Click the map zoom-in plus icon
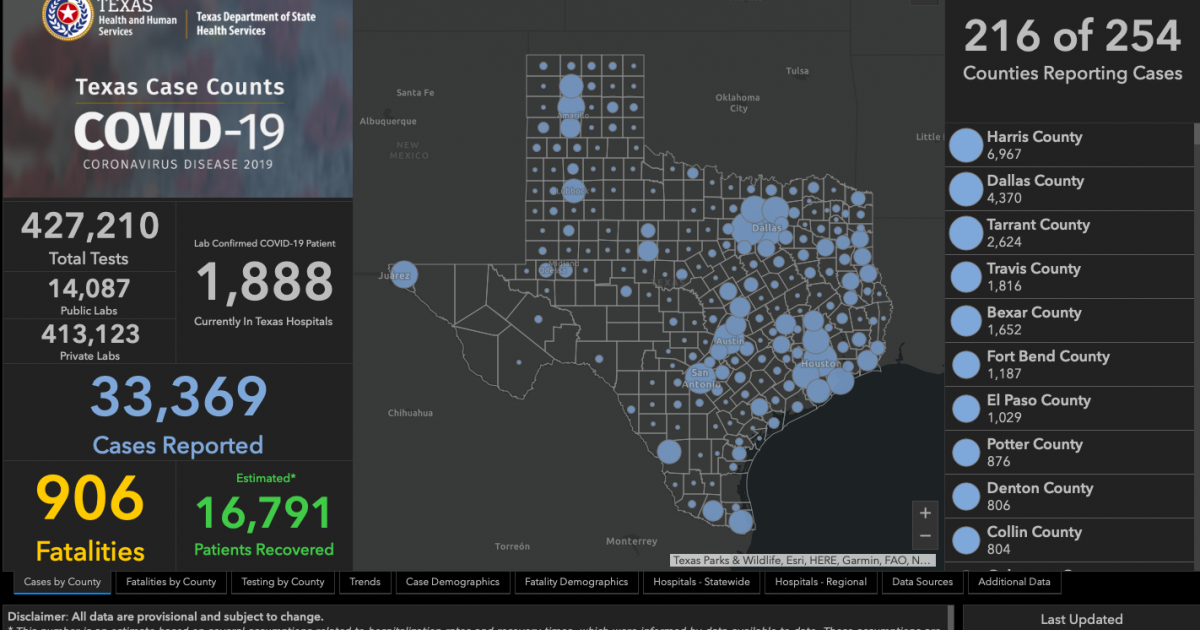The height and width of the screenshot is (630, 1200). (925, 511)
